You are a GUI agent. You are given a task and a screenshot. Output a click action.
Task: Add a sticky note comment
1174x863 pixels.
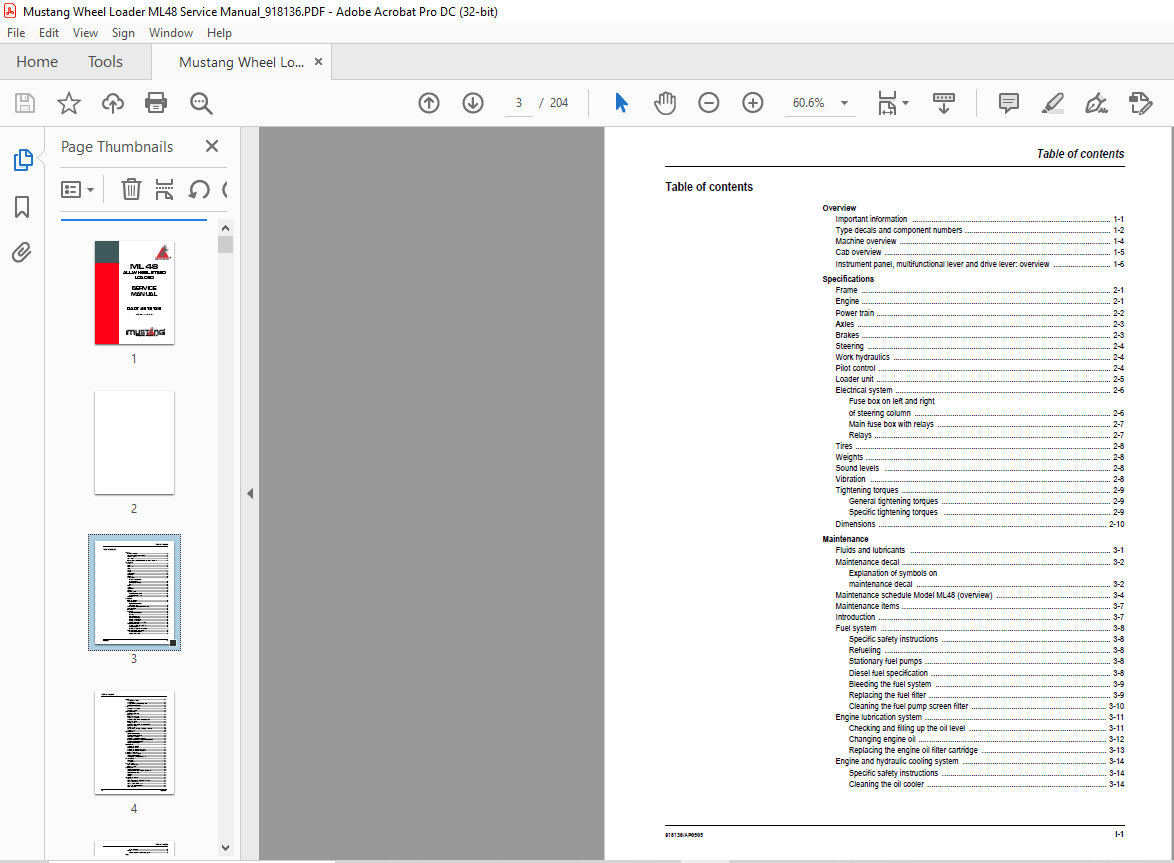1009,103
